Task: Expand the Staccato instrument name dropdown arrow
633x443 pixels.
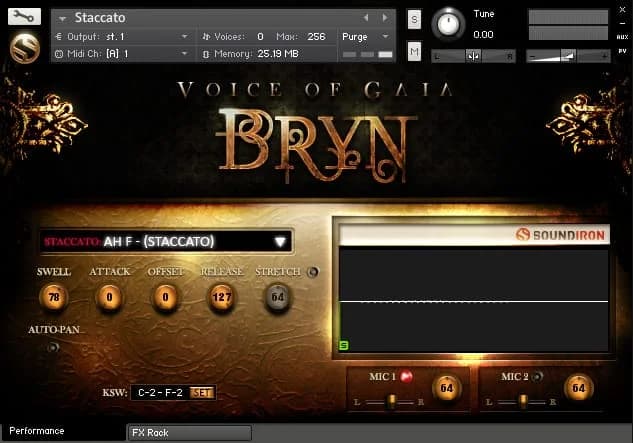Action: 63,19
